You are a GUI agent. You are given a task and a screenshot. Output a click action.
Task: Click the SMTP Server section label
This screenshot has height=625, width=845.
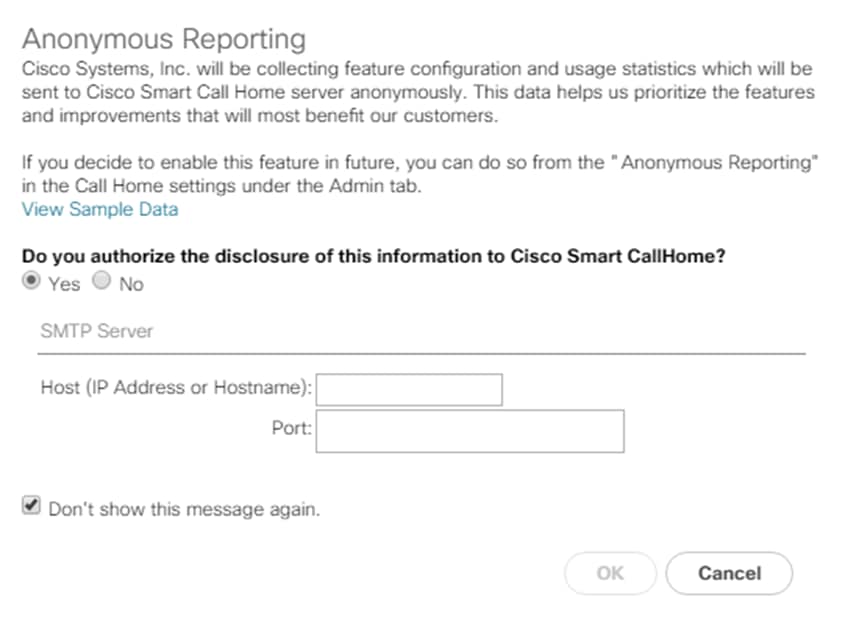pos(97,331)
